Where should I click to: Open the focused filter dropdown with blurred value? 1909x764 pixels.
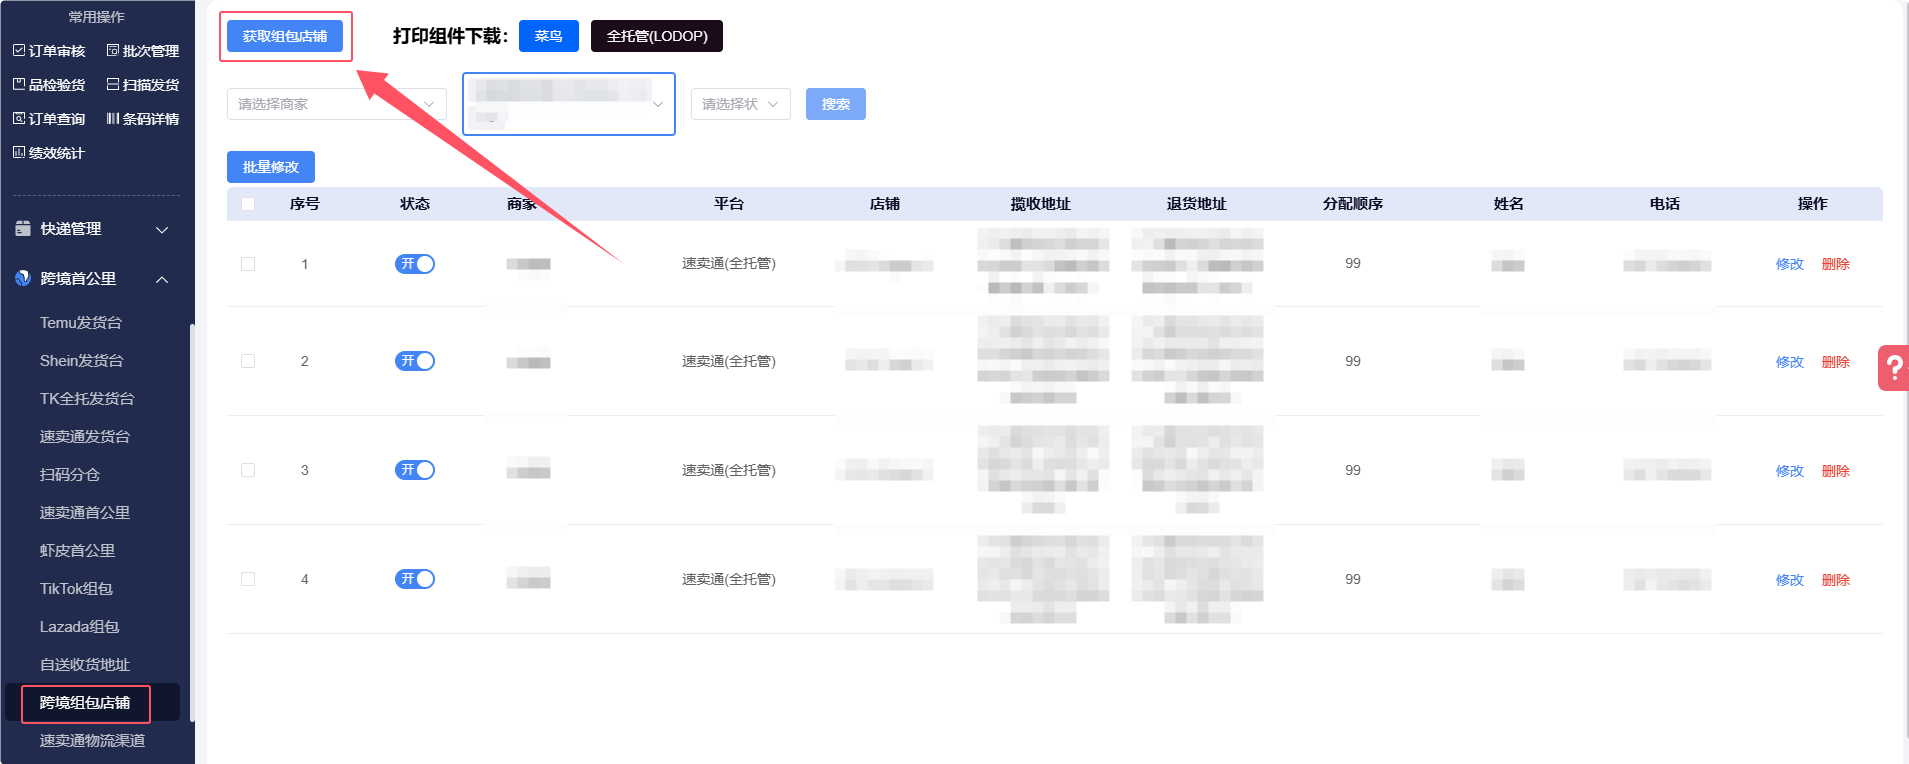[x=569, y=104]
